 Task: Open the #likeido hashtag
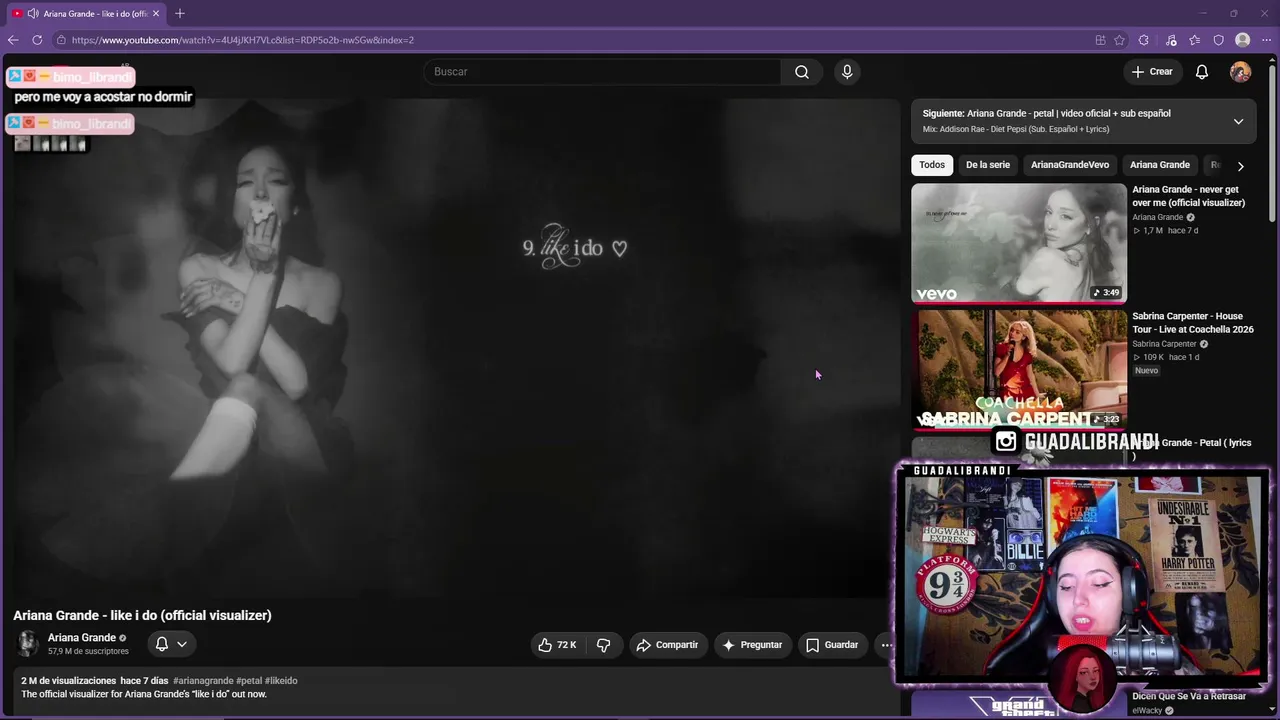[281, 681]
